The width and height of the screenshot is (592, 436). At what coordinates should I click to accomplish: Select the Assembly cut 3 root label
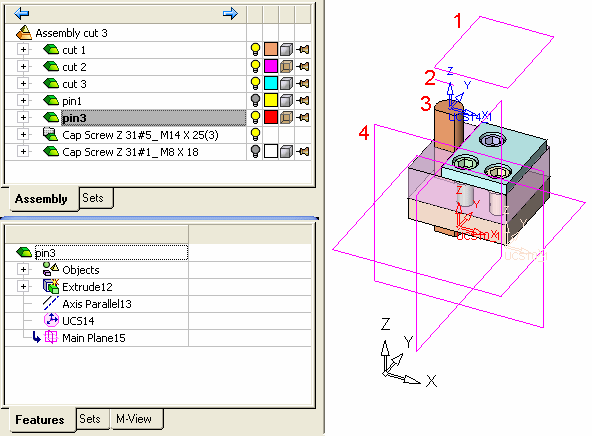71,33
